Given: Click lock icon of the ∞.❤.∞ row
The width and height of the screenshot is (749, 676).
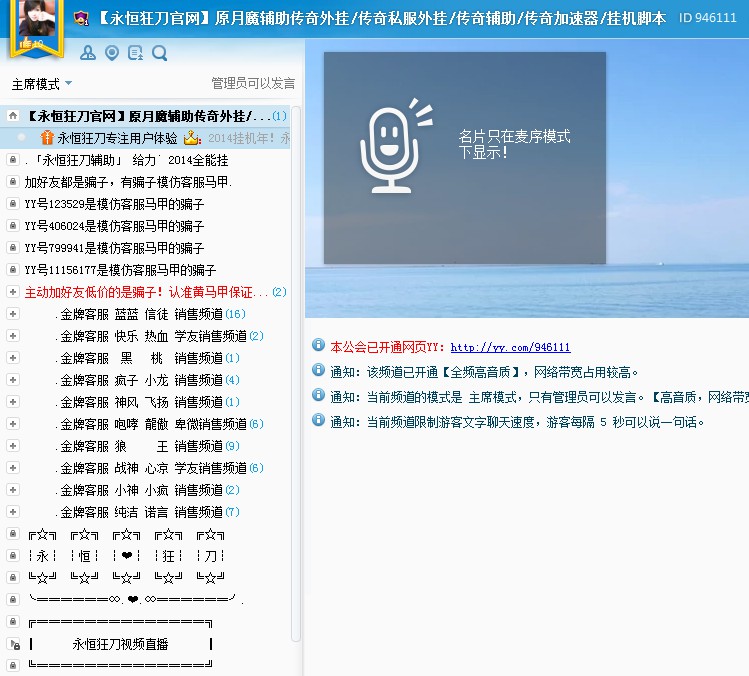Looking at the screenshot, I should [13, 599].
